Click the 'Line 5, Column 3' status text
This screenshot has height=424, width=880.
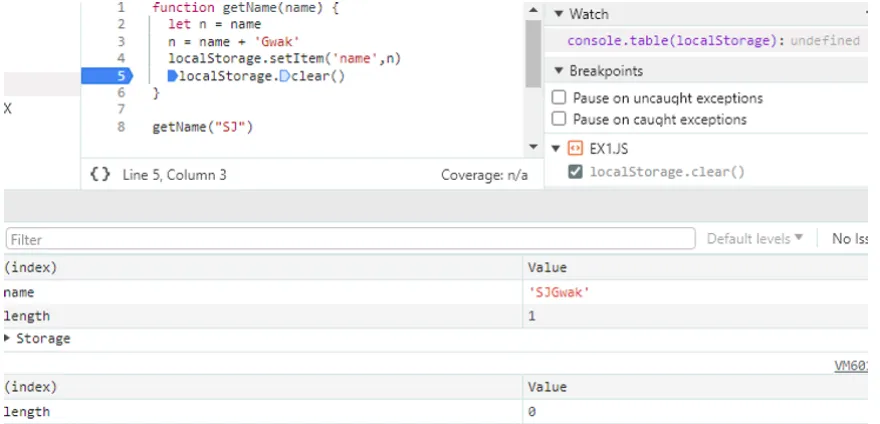click(x=175, y=175)
